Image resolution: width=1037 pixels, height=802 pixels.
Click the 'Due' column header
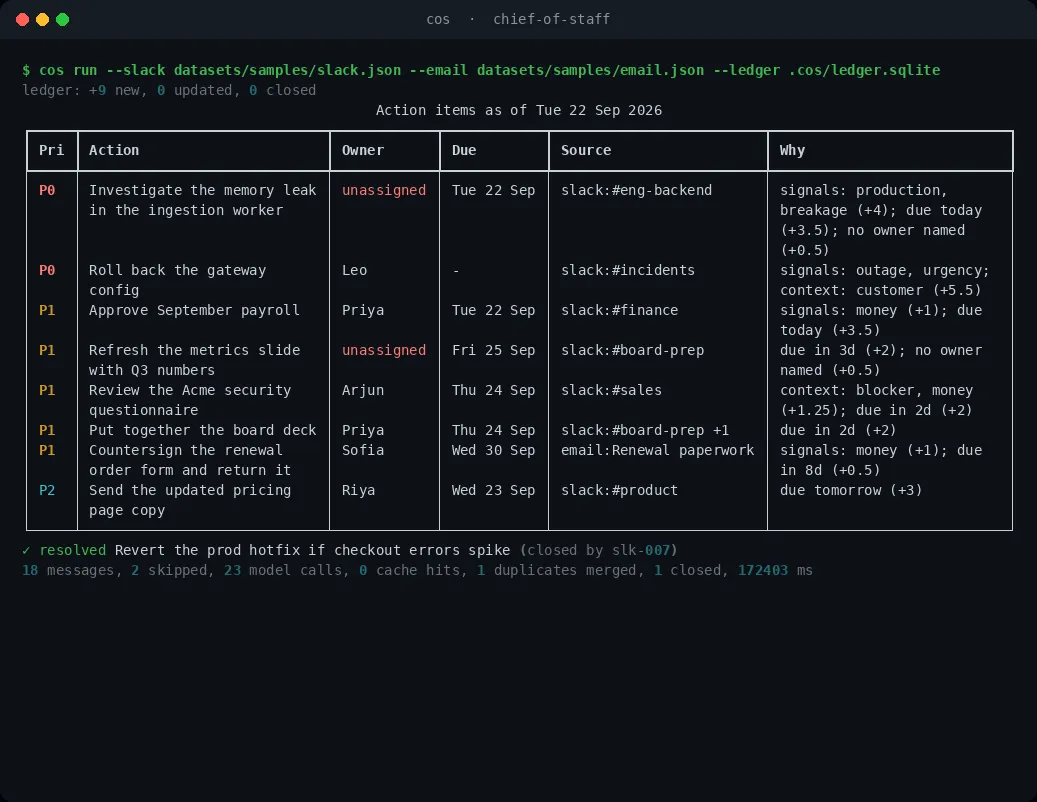[464, 150]
